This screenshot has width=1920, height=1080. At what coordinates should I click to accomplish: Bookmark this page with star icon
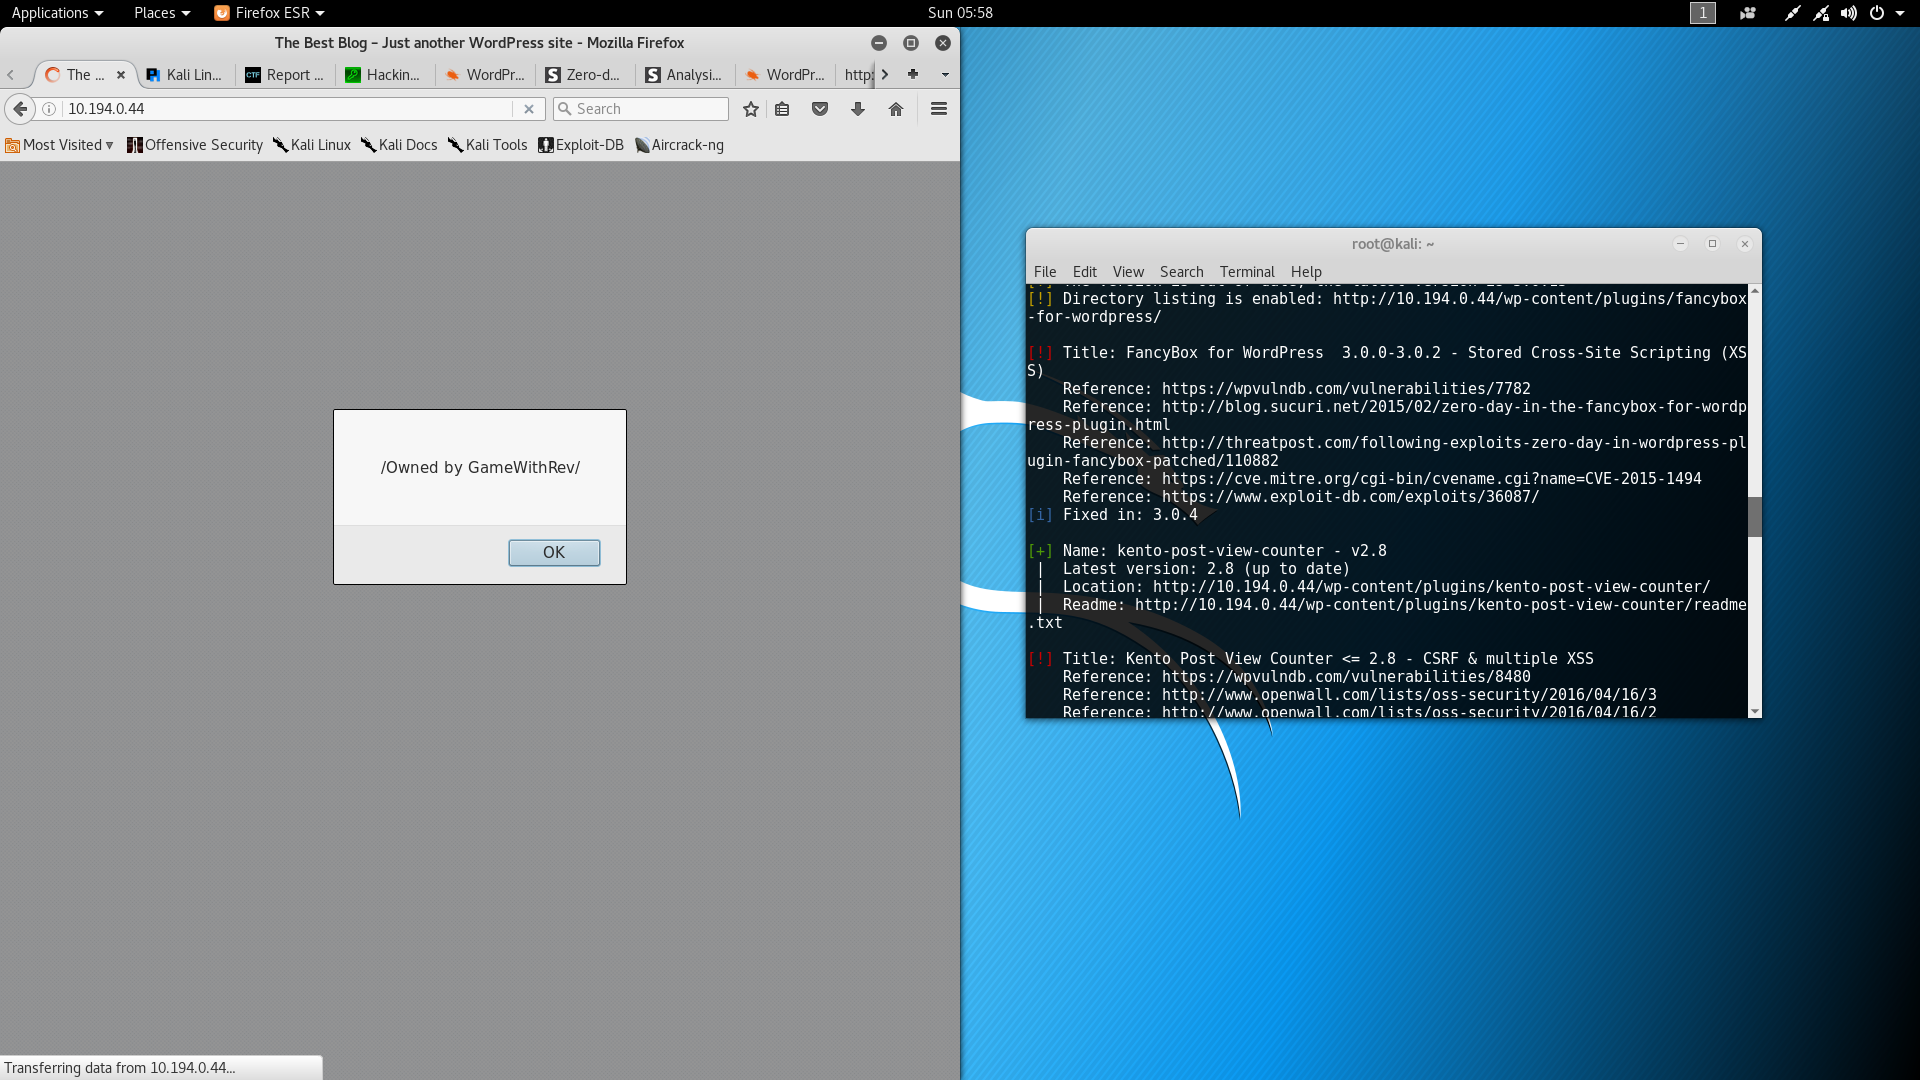pyautogui.click(x=751, y=109)
